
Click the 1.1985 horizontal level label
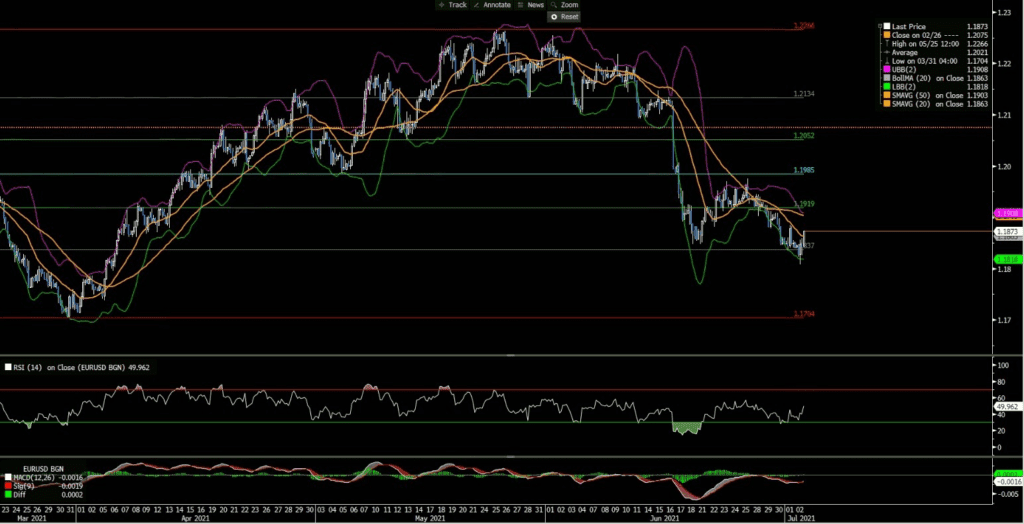coord(803,170)
